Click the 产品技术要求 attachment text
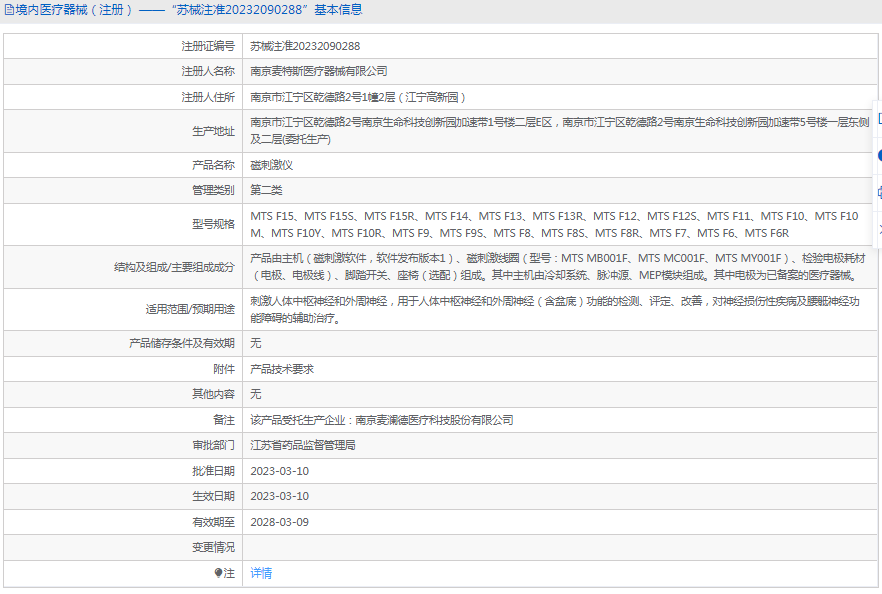This screenshot has width=882, height=594. coord(282,369)
